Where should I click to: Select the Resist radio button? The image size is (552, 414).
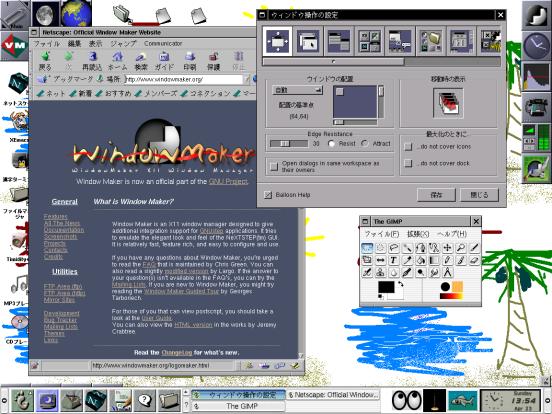[331, 144]
